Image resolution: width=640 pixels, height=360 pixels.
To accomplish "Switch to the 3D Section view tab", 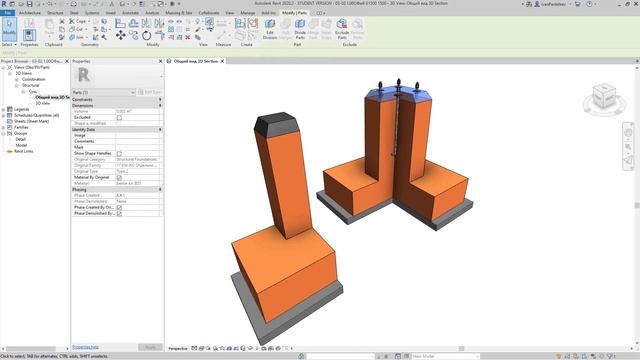I will (x=196, y=61).
